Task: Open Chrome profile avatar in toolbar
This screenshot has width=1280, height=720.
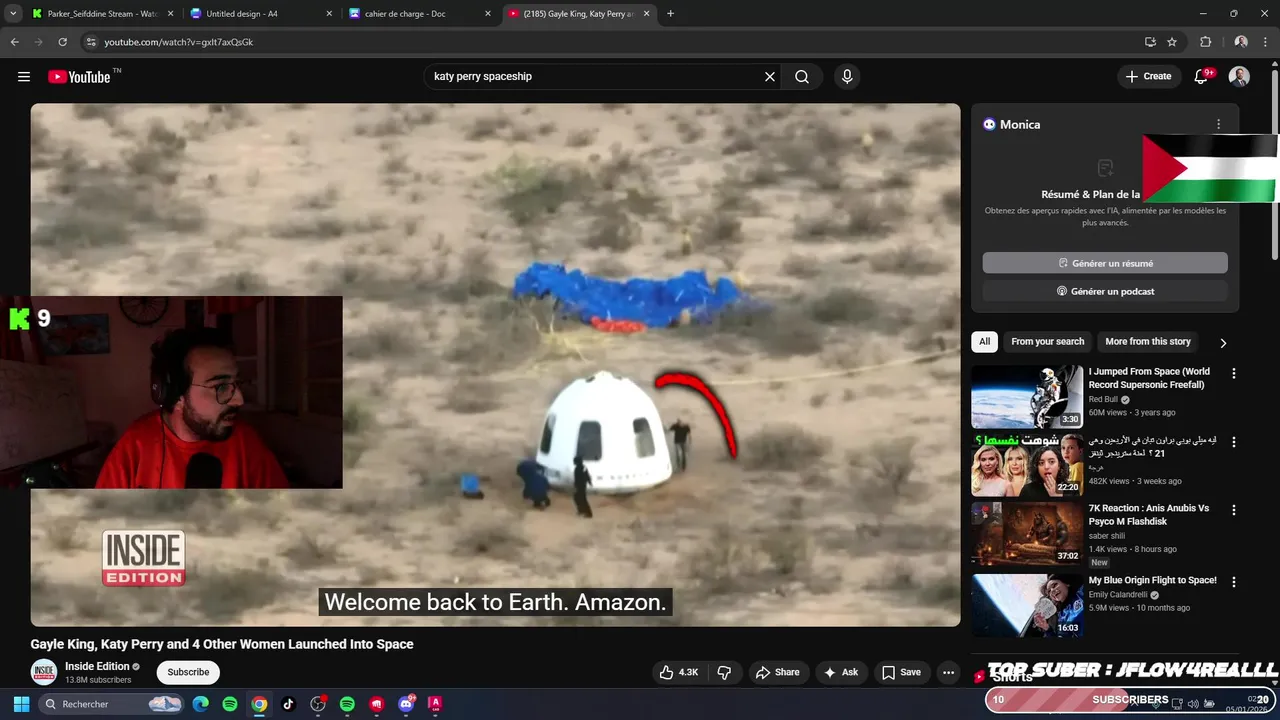Action: click(1241, 42)
